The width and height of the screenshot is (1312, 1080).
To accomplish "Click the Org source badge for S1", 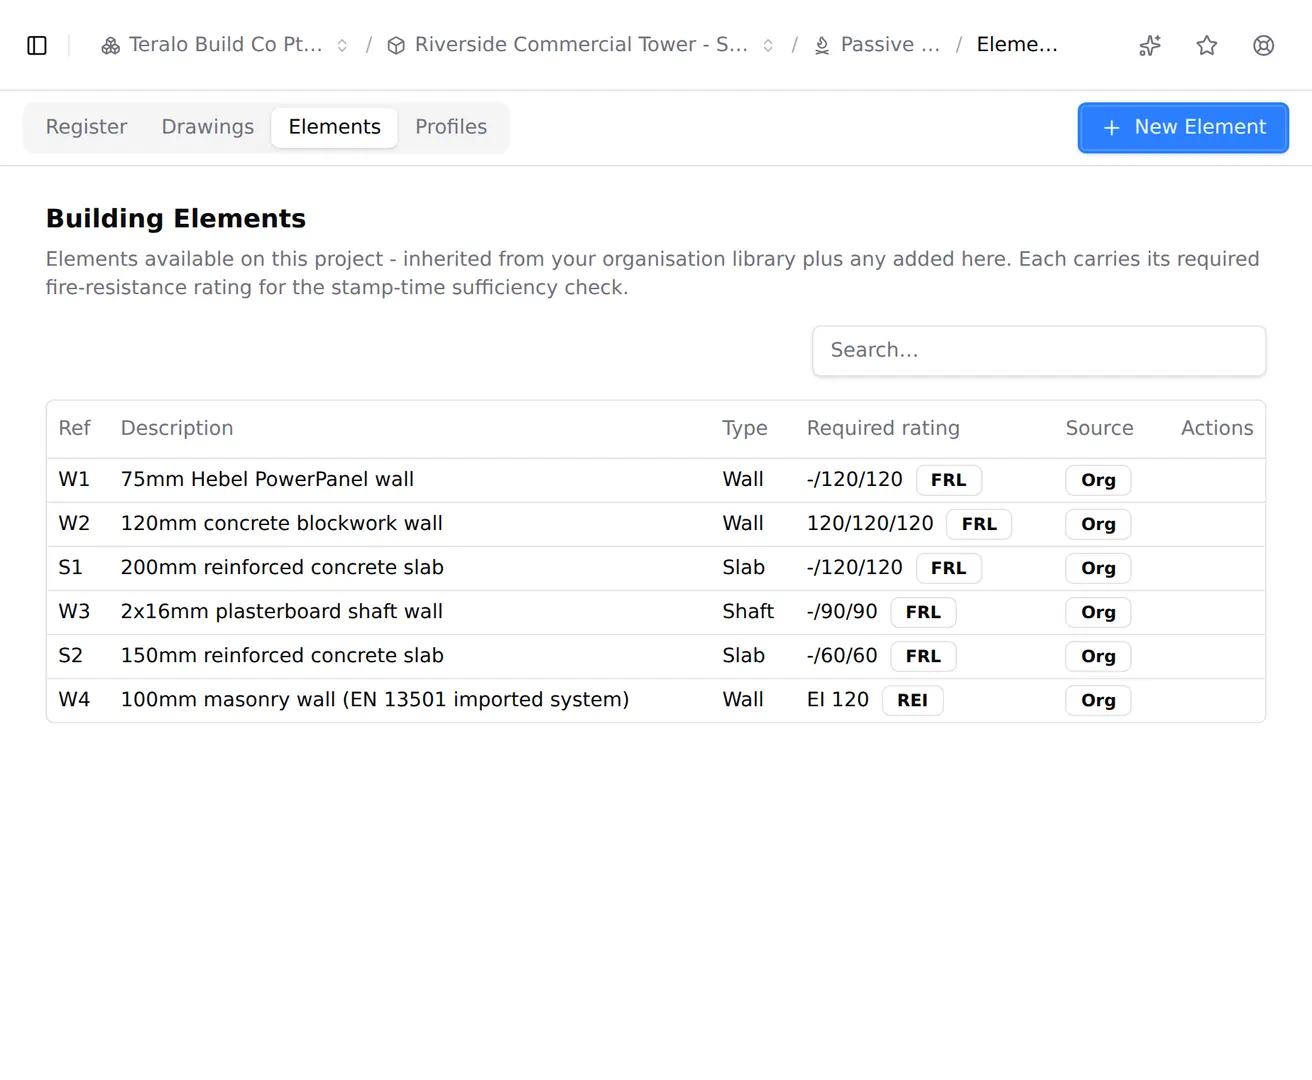I will (1098, 568).
